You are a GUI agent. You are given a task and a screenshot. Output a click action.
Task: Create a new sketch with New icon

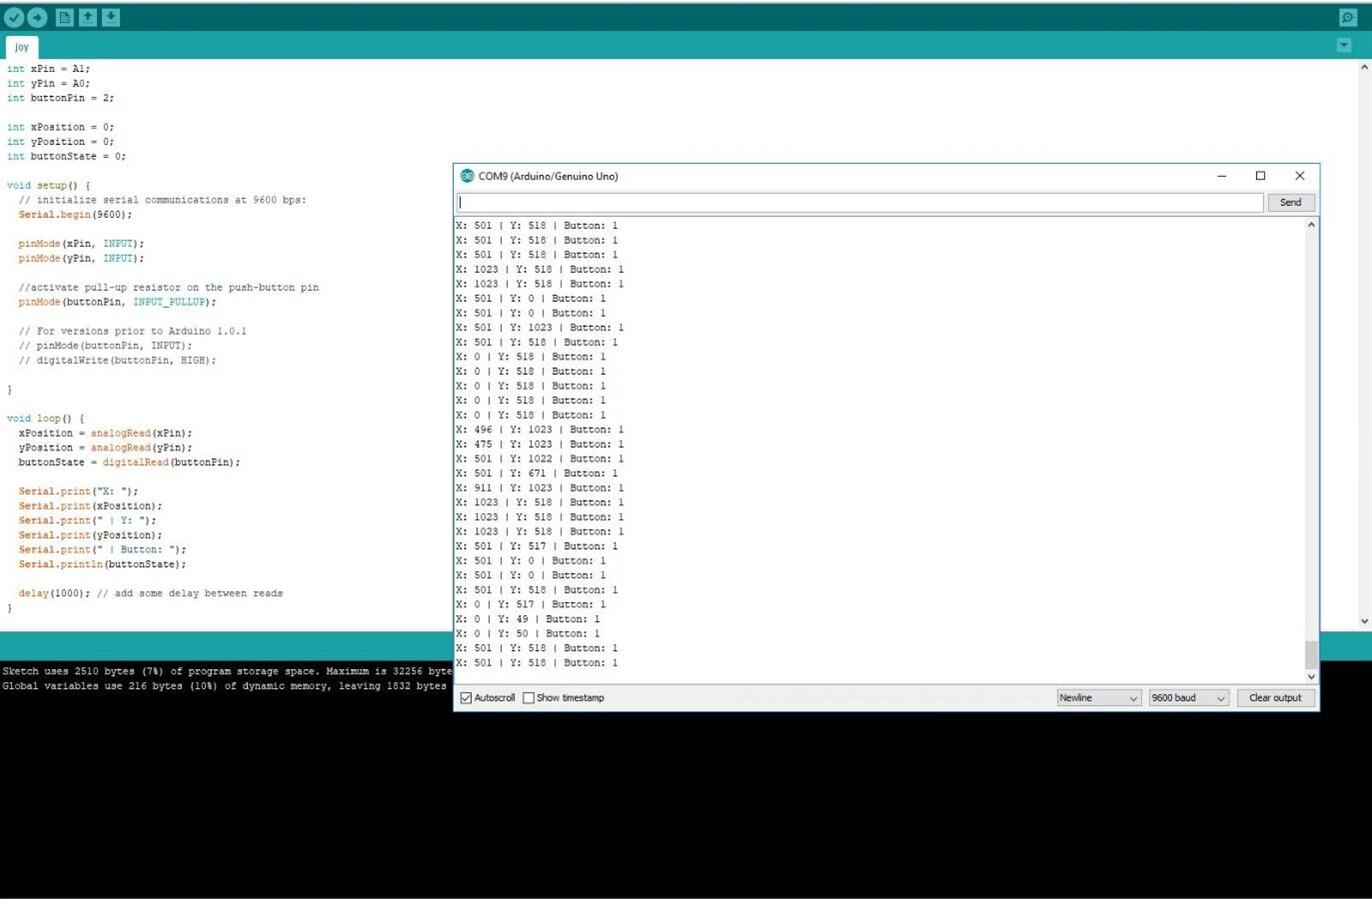click(64, 17)
